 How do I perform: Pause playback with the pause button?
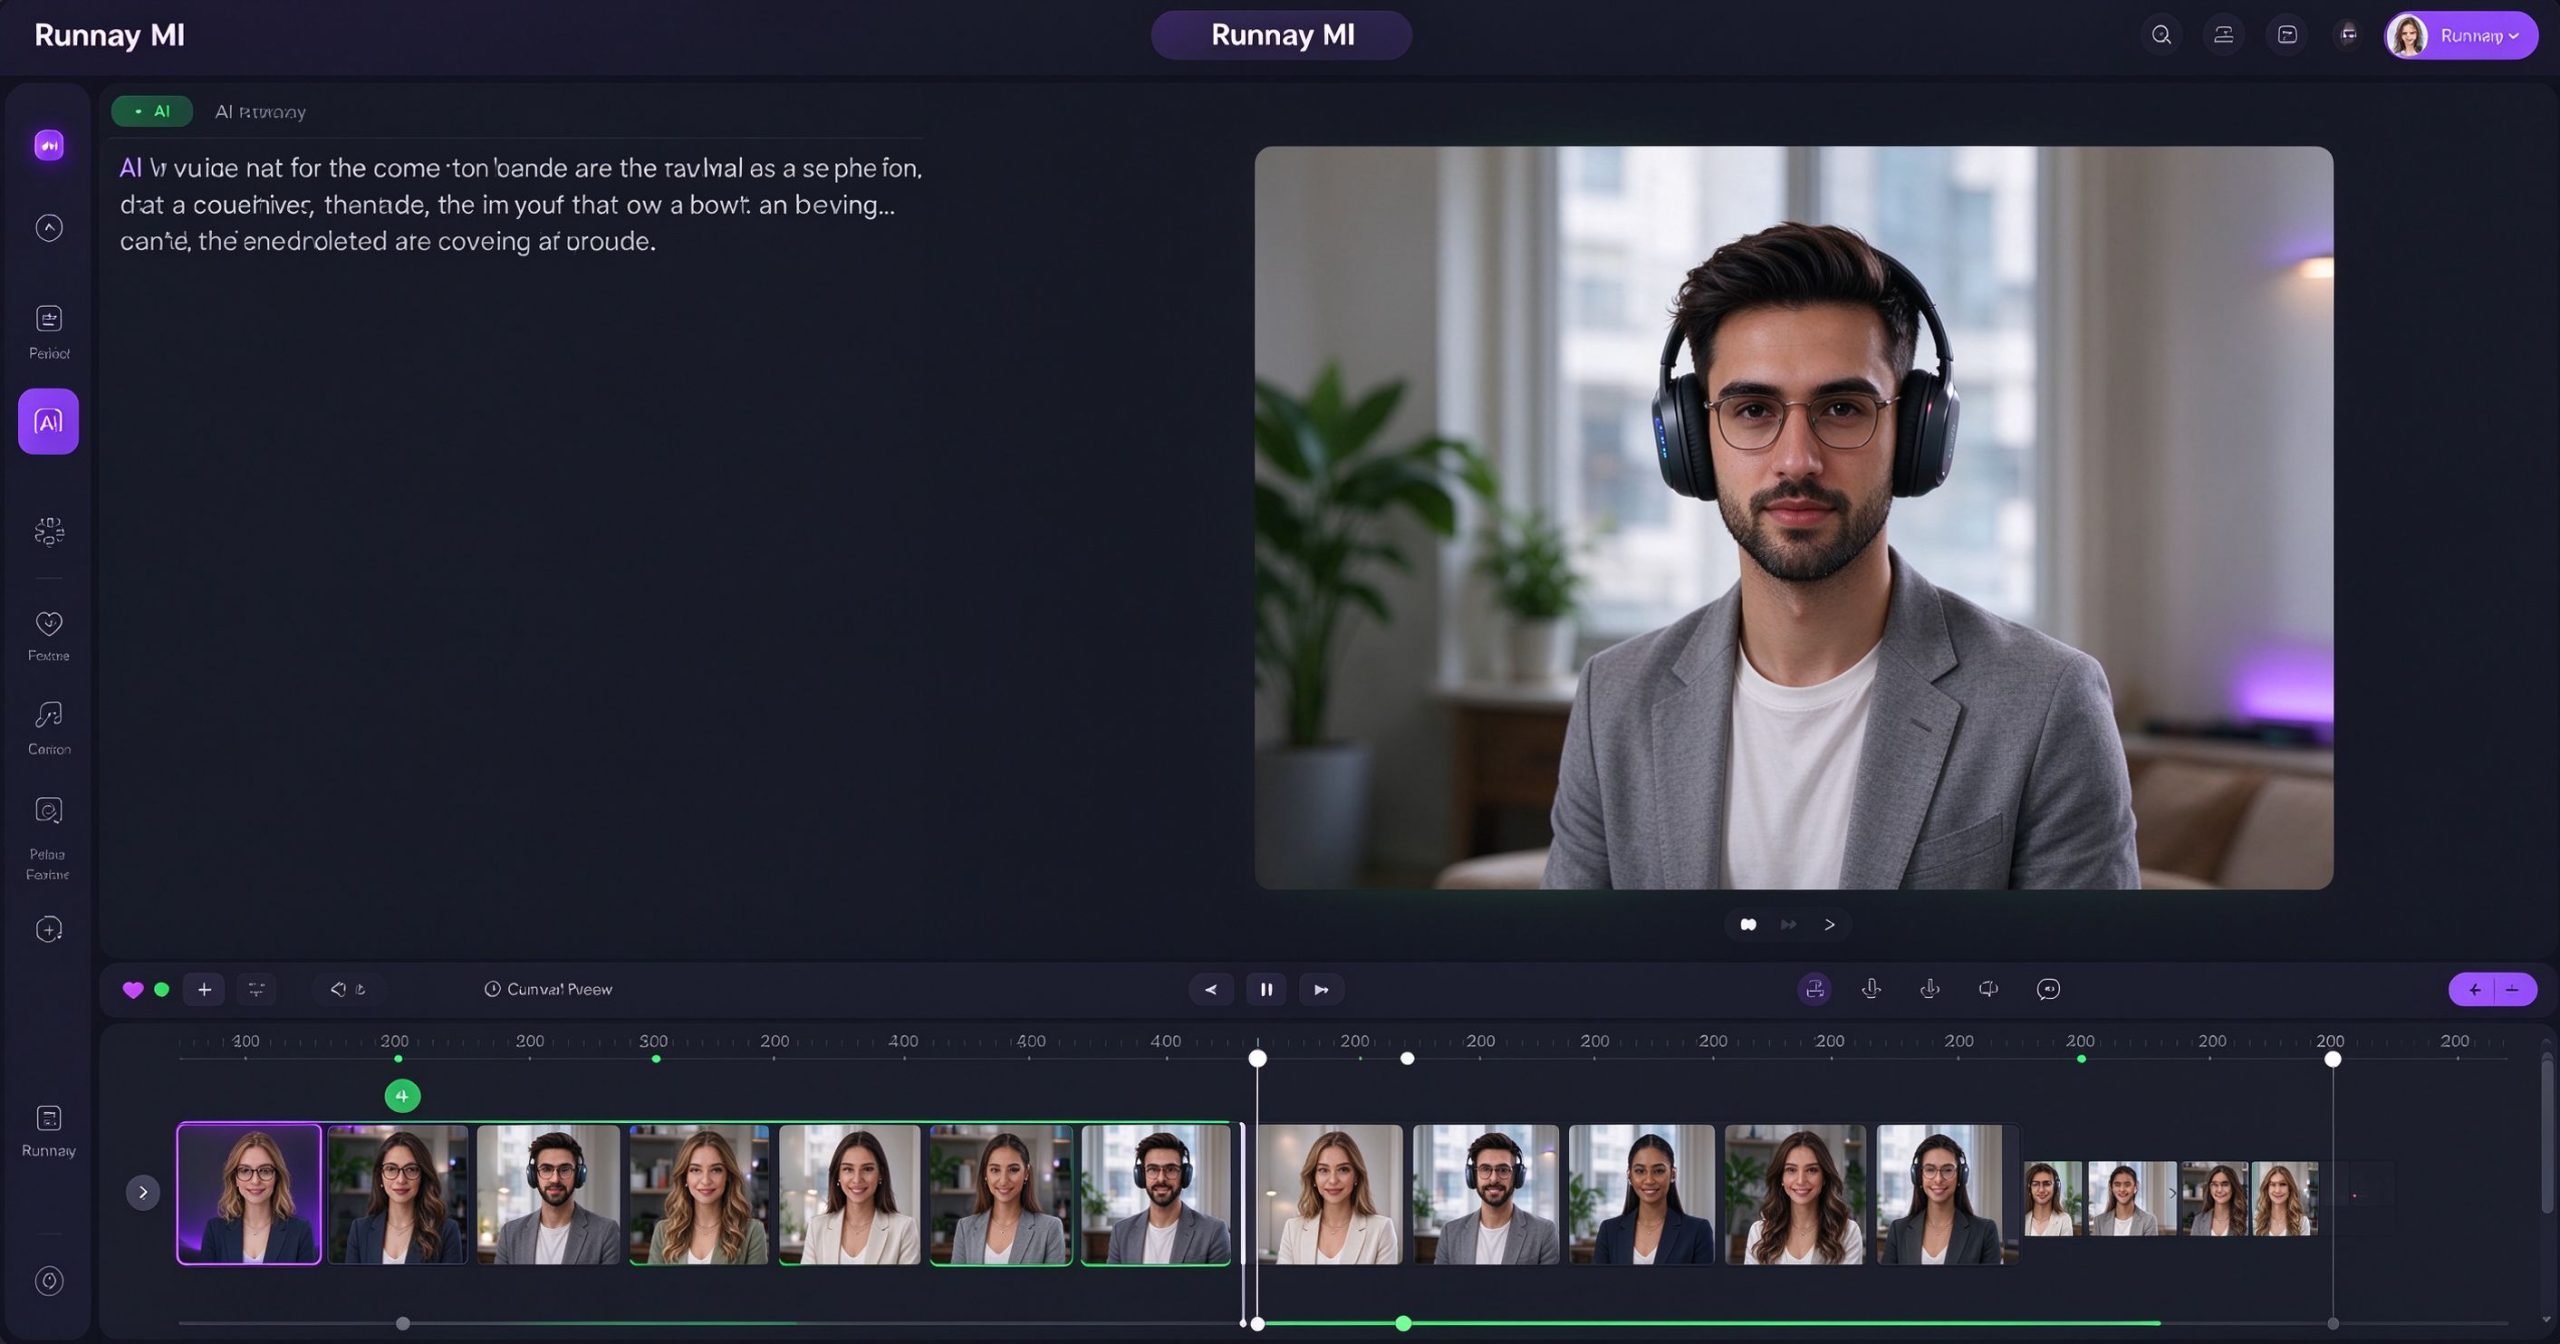click(1266, 989)
